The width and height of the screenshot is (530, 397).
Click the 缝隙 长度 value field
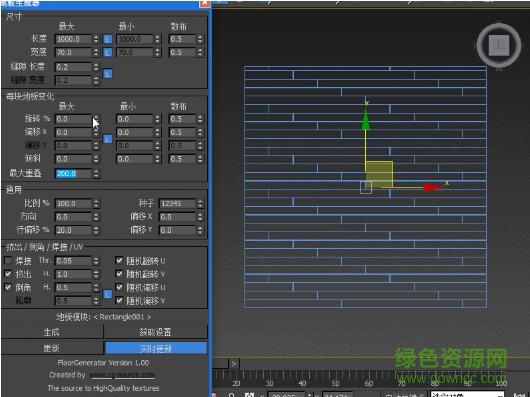73,67
